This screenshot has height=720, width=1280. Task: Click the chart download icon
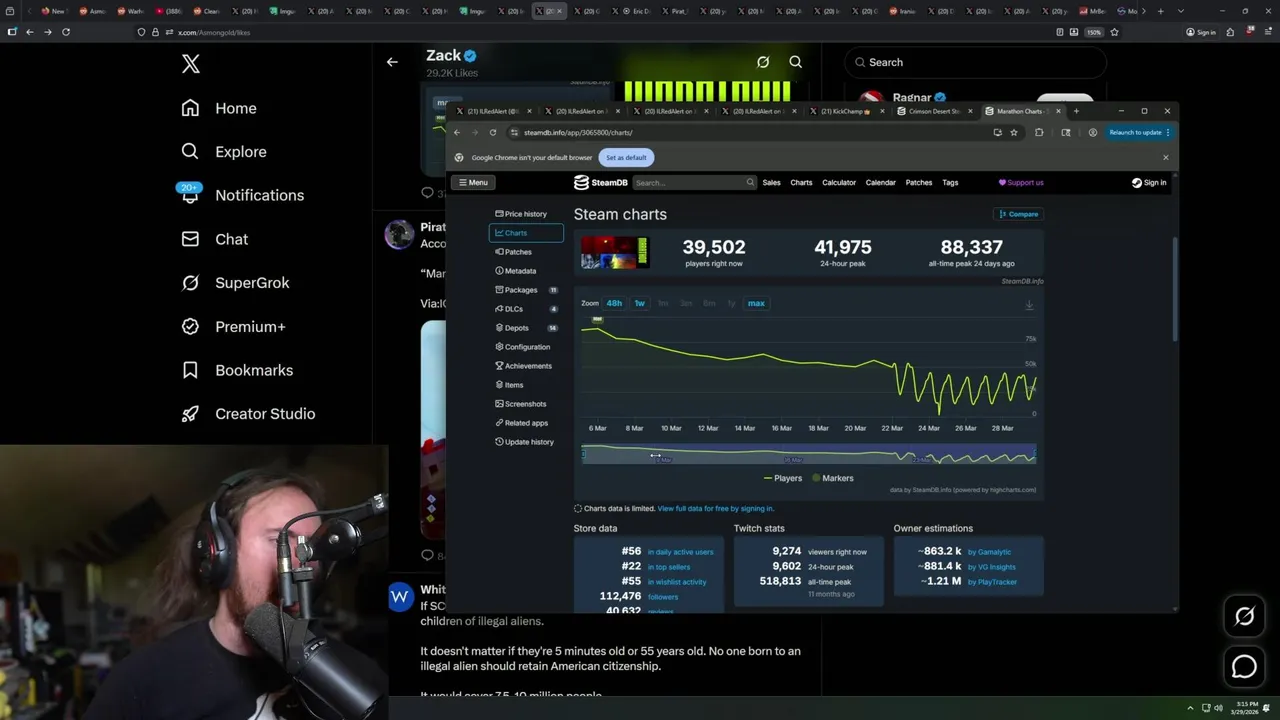click(x=1029, y=306)
